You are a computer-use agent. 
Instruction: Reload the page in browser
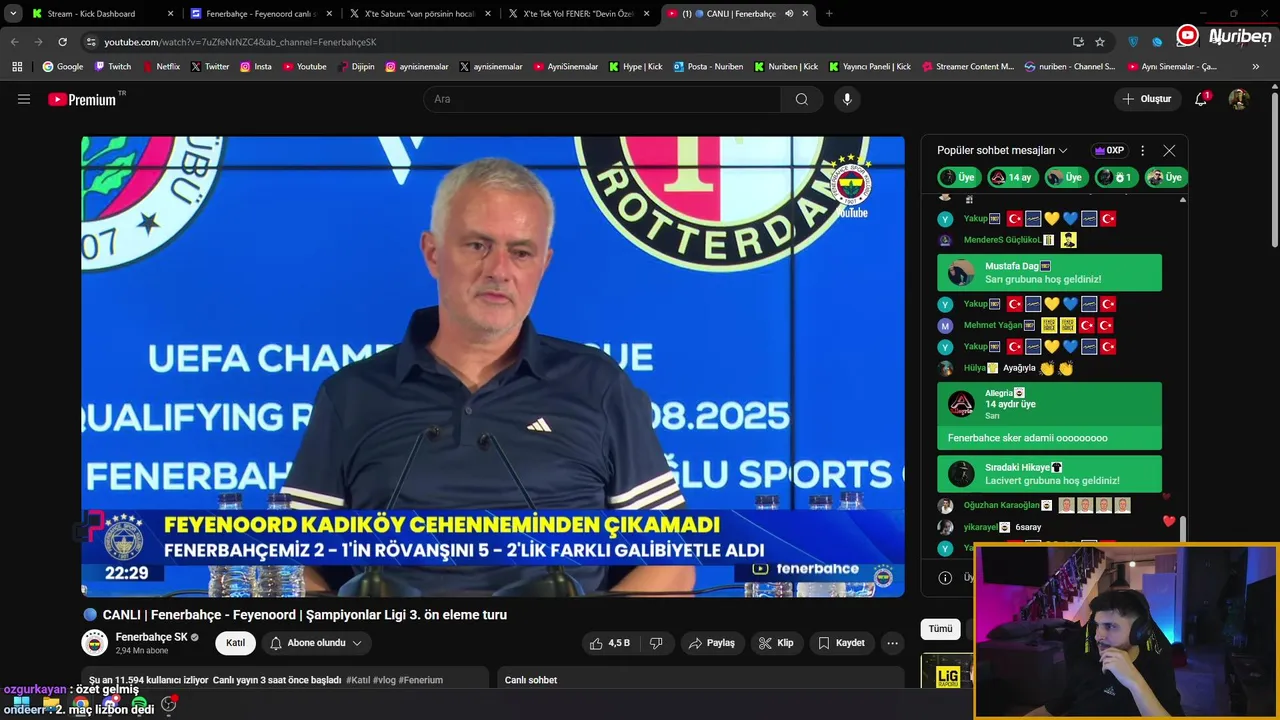coord(62,42)
